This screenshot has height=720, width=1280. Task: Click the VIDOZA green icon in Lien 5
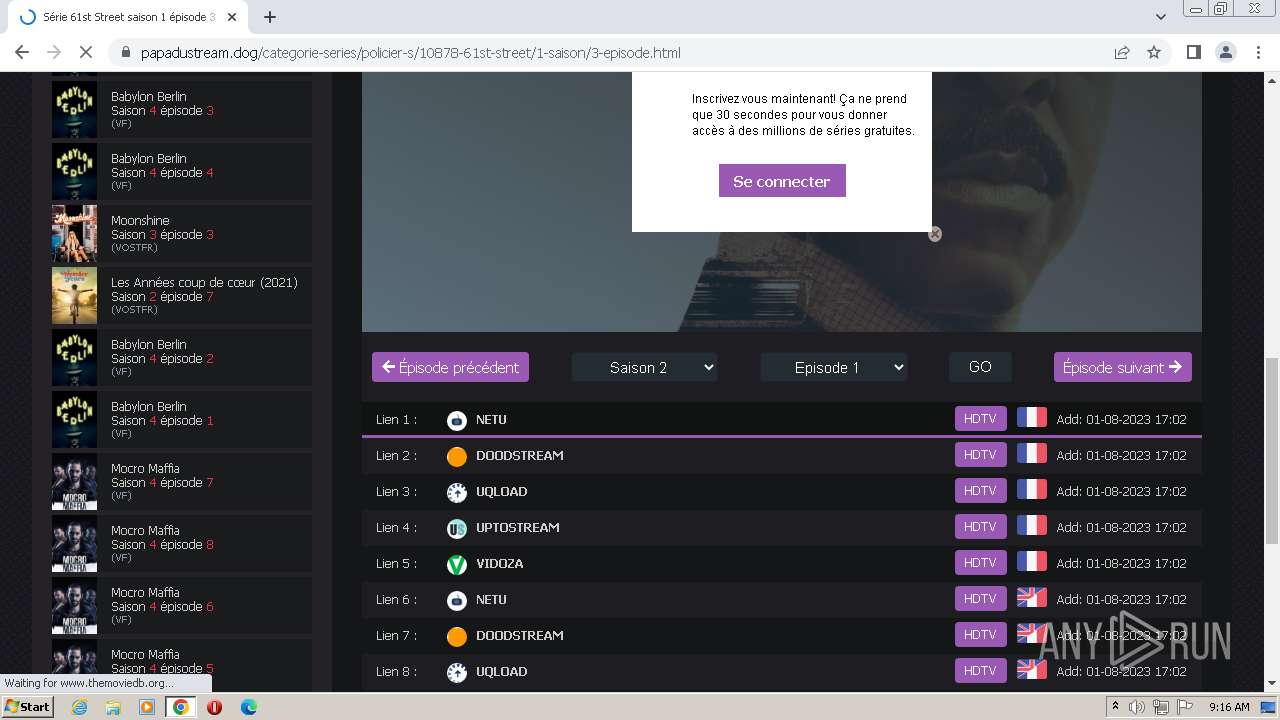tap(457, 564)
